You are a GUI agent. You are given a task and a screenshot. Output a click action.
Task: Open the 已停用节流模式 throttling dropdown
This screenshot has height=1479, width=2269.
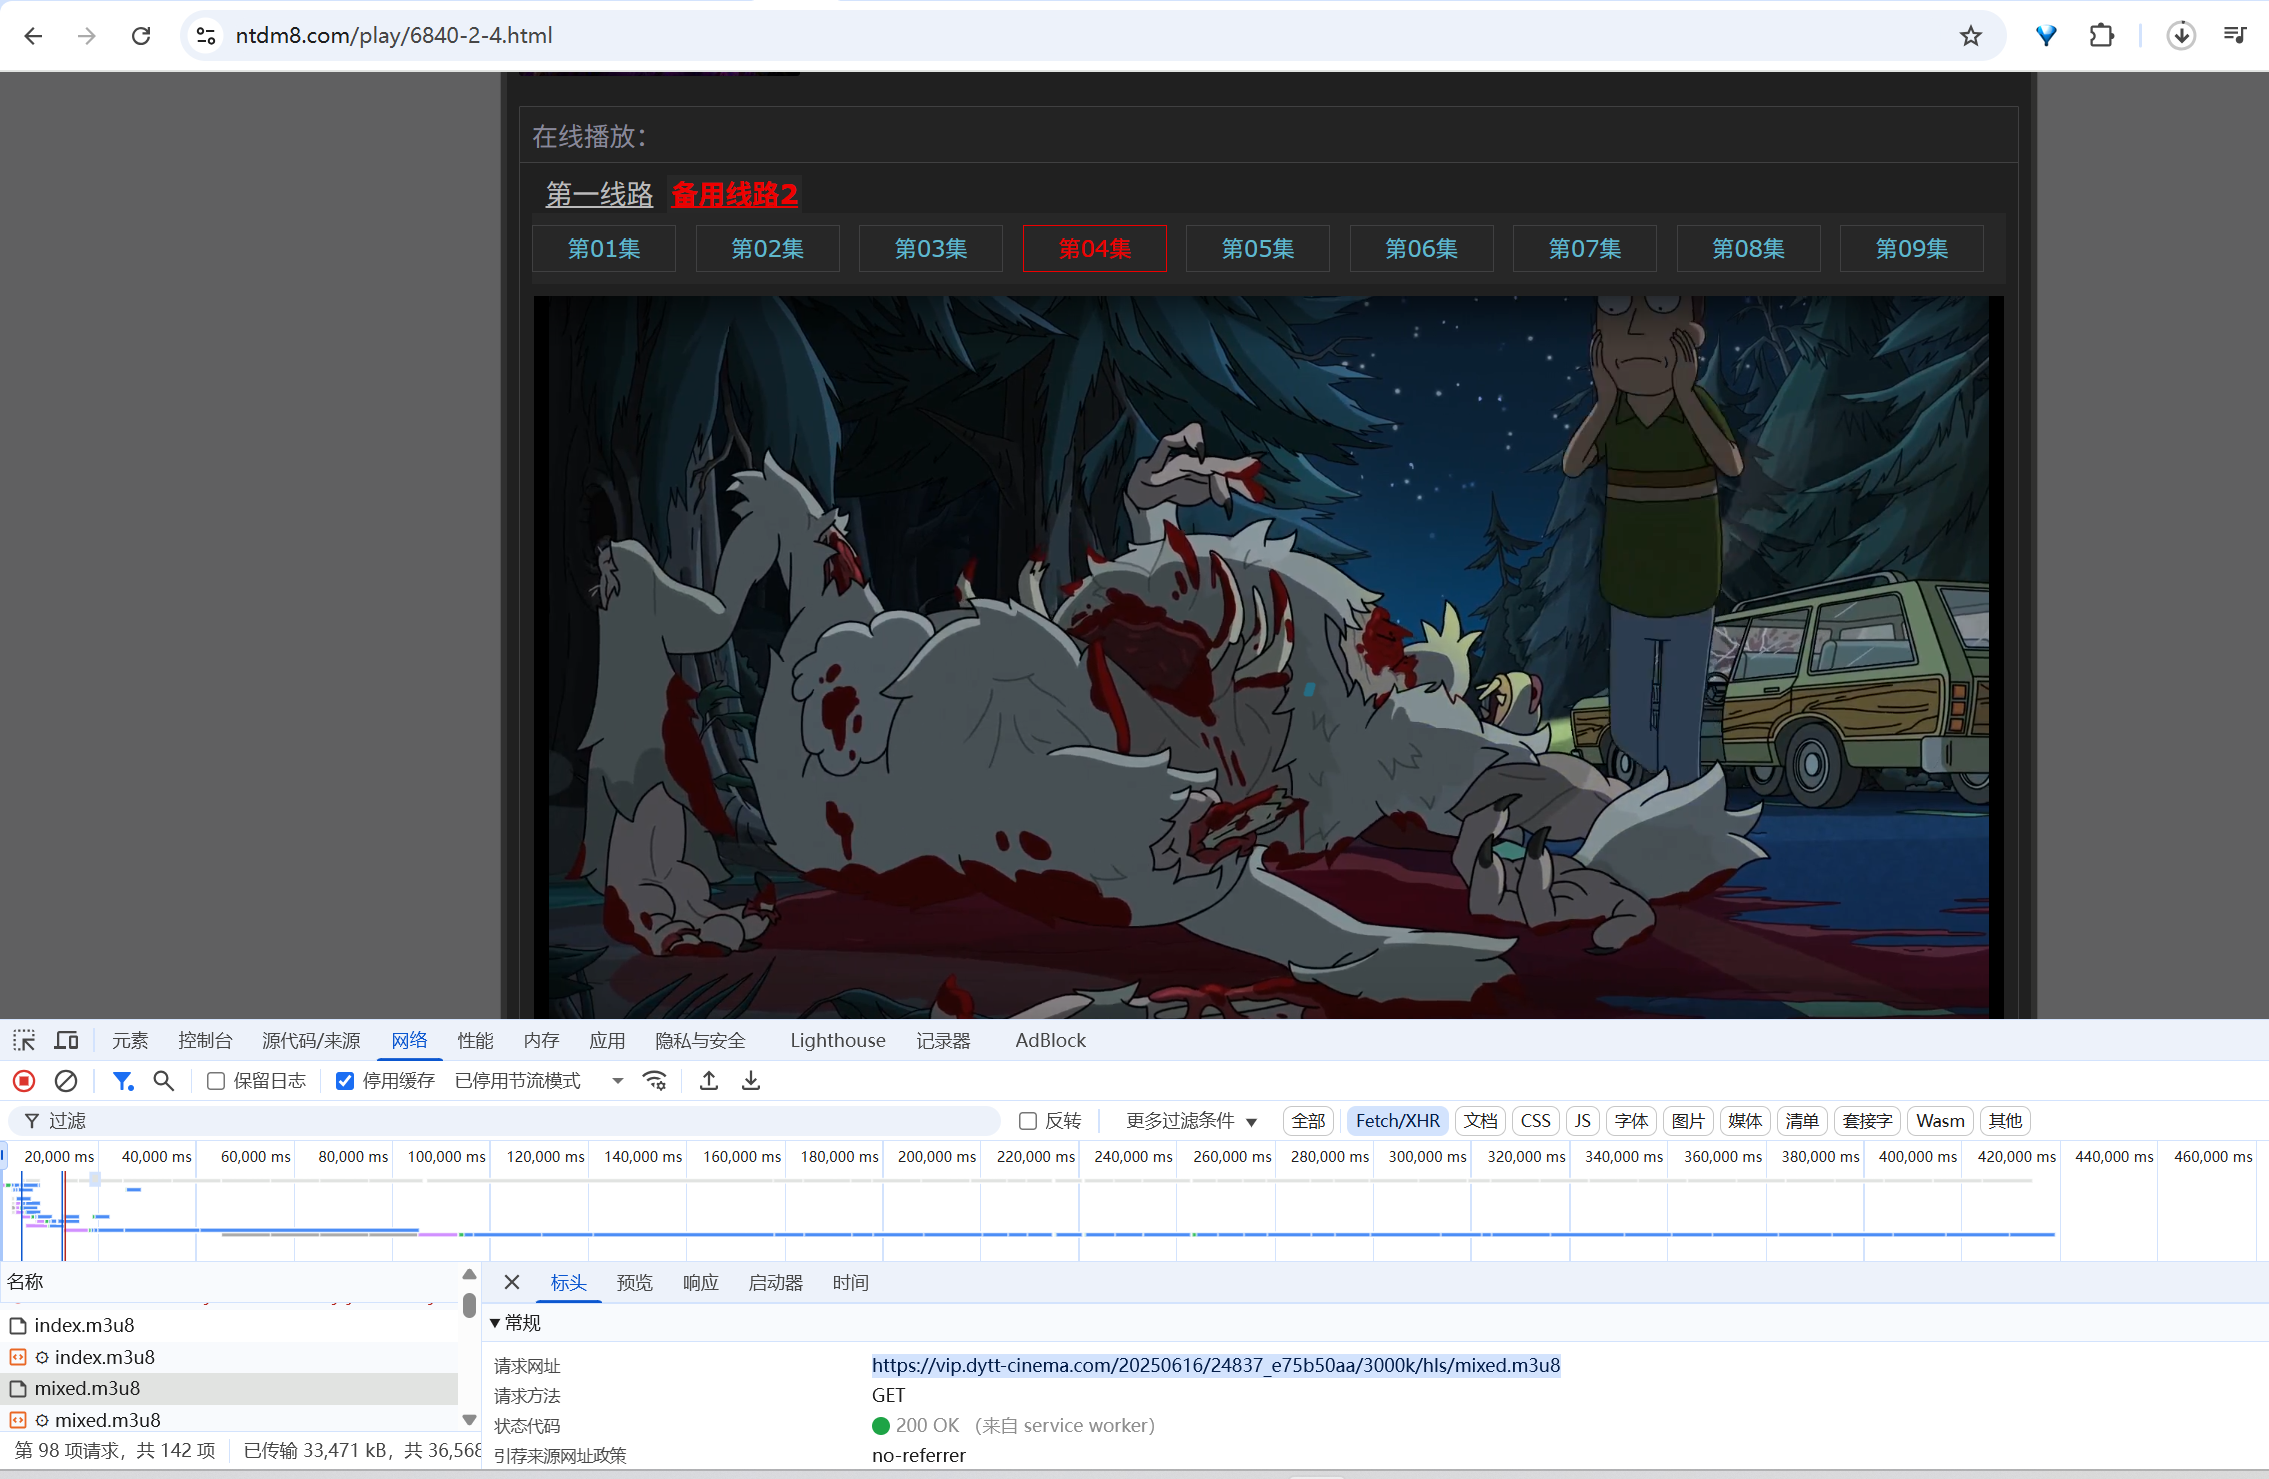539,1081
